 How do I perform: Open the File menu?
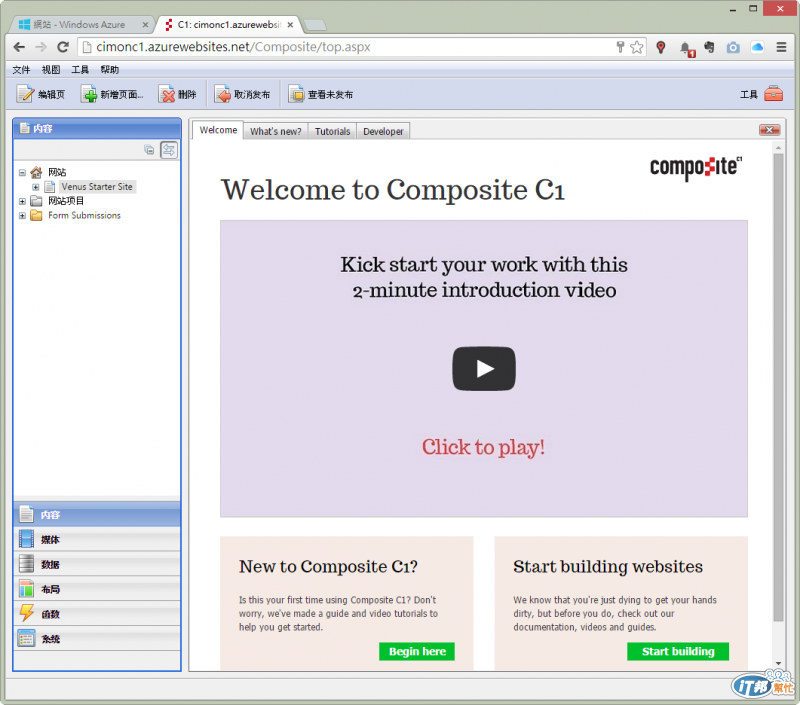(x=21, y=70)
